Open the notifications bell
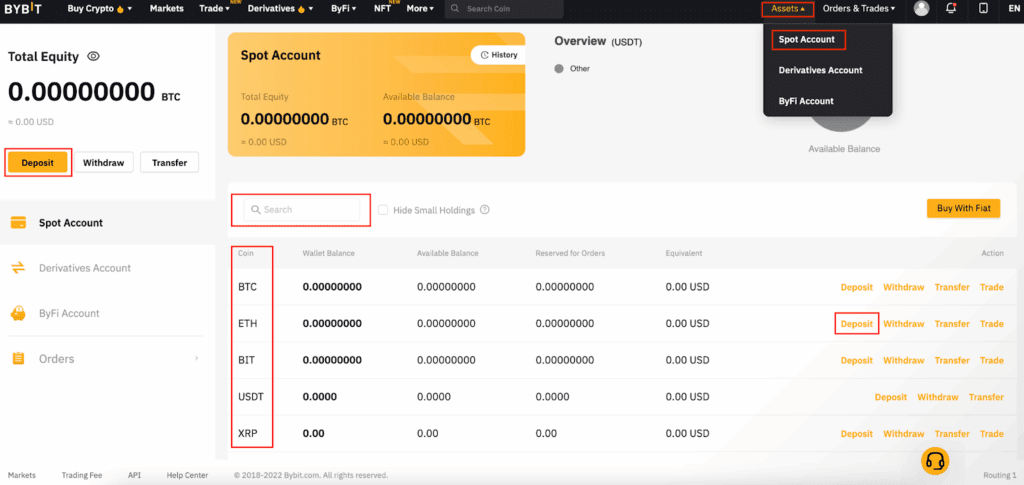Viewport: 1024px width, 485px height. [951, 9]
